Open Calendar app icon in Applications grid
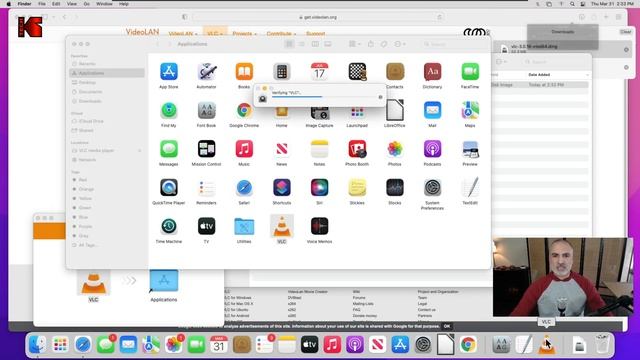 coord(319,72)
